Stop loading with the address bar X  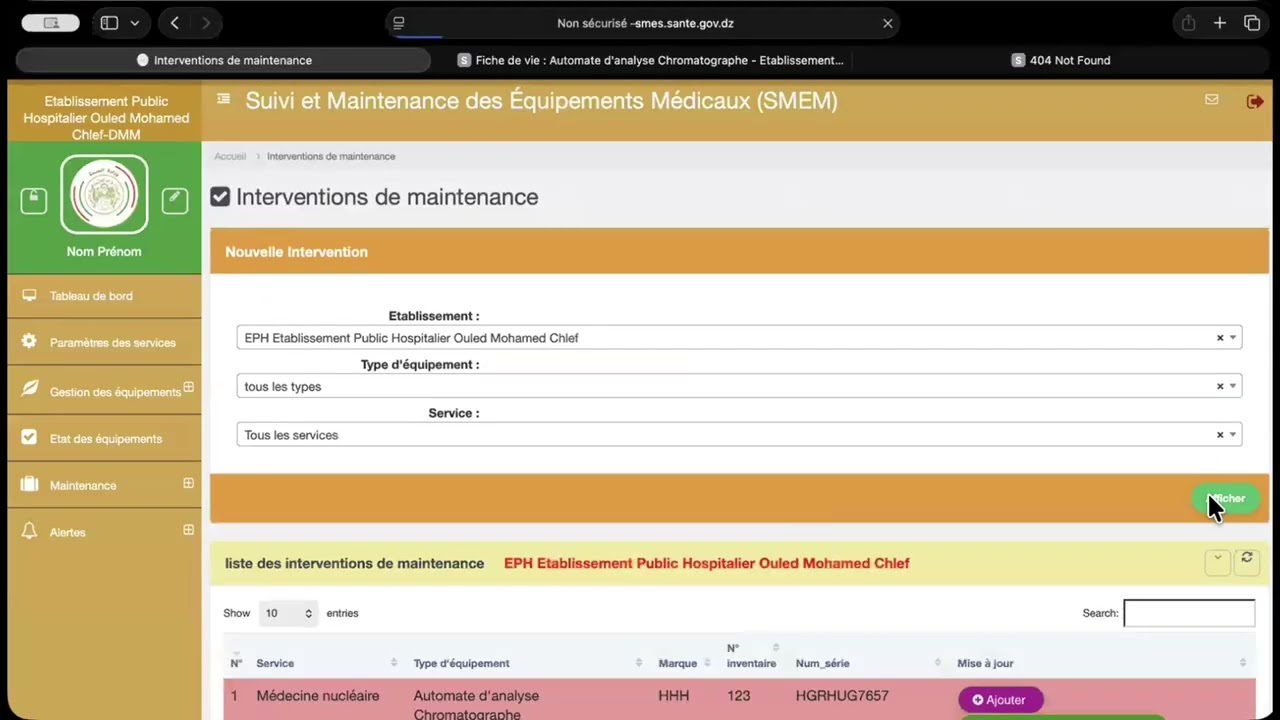pyautogui.click(x=887, y=23)
